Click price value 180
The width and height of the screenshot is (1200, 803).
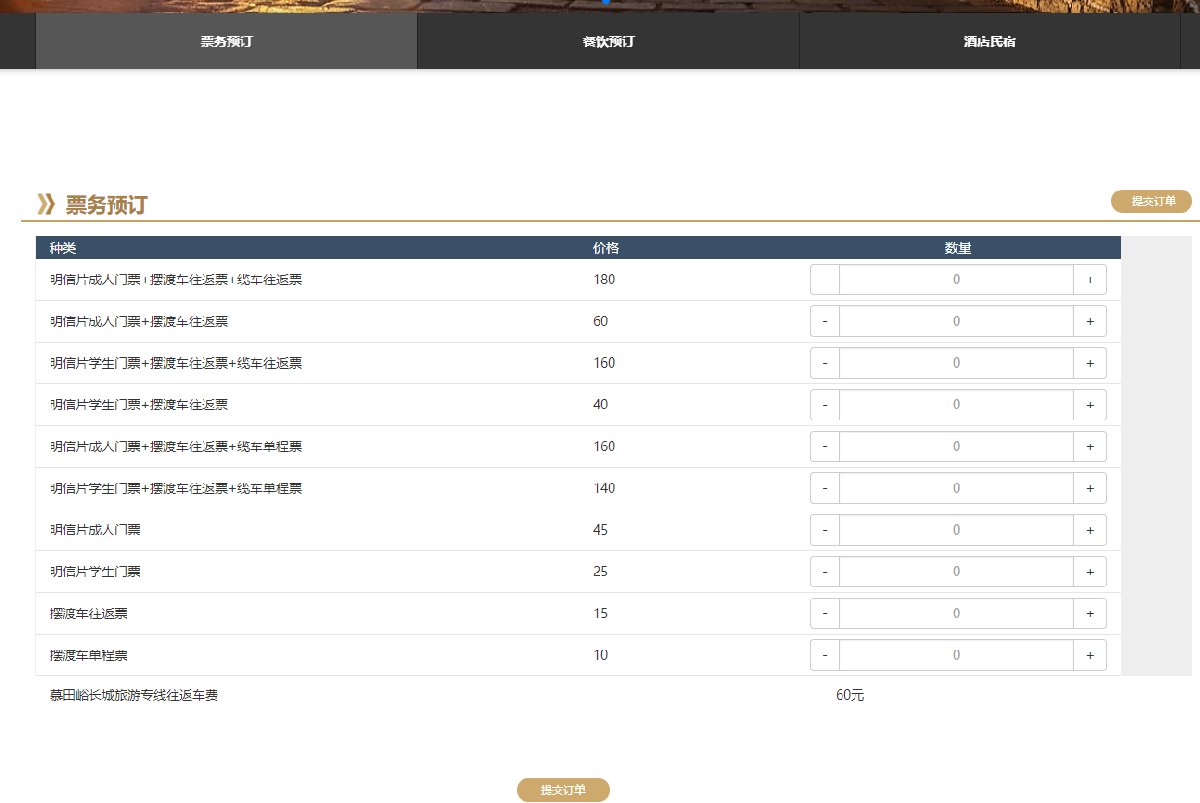click(604, 280)
